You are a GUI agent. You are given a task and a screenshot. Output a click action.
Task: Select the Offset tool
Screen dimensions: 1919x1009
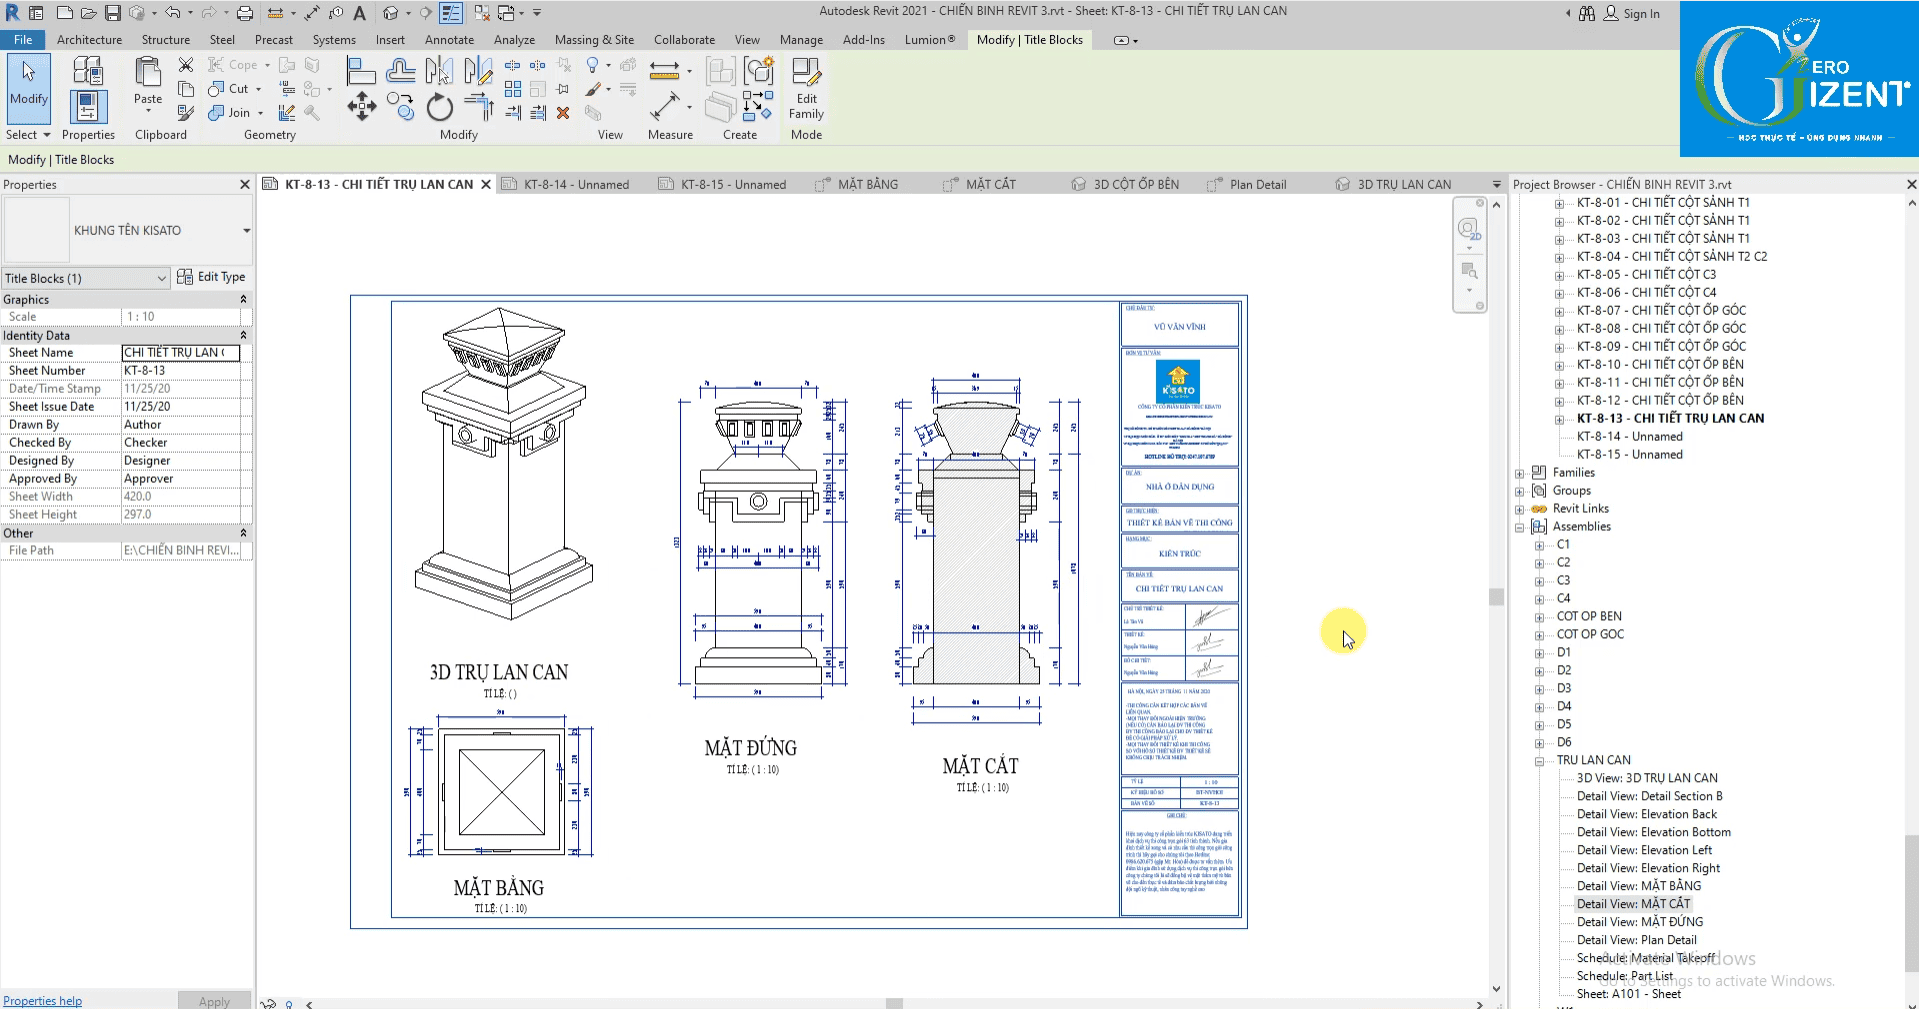[401, 71]
